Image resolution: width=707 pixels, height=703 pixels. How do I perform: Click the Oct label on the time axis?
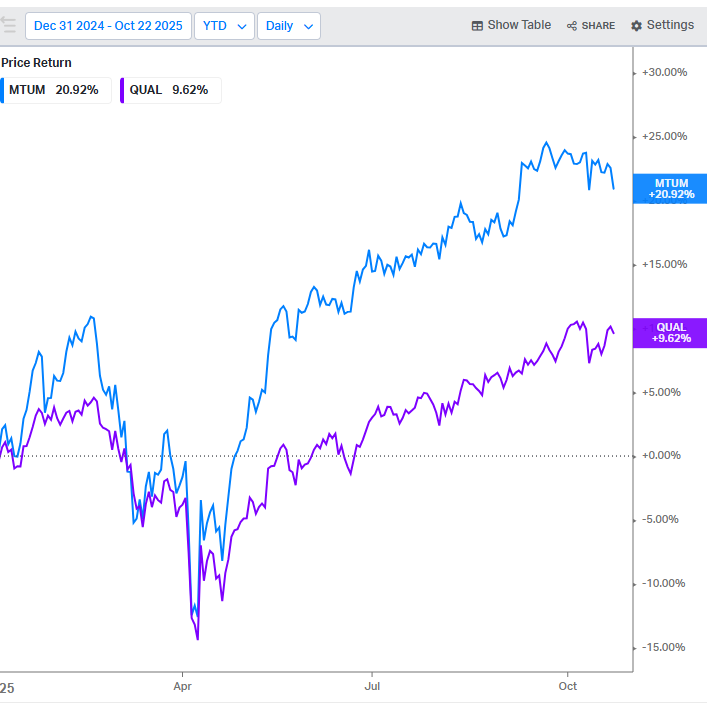pos(568,687)
